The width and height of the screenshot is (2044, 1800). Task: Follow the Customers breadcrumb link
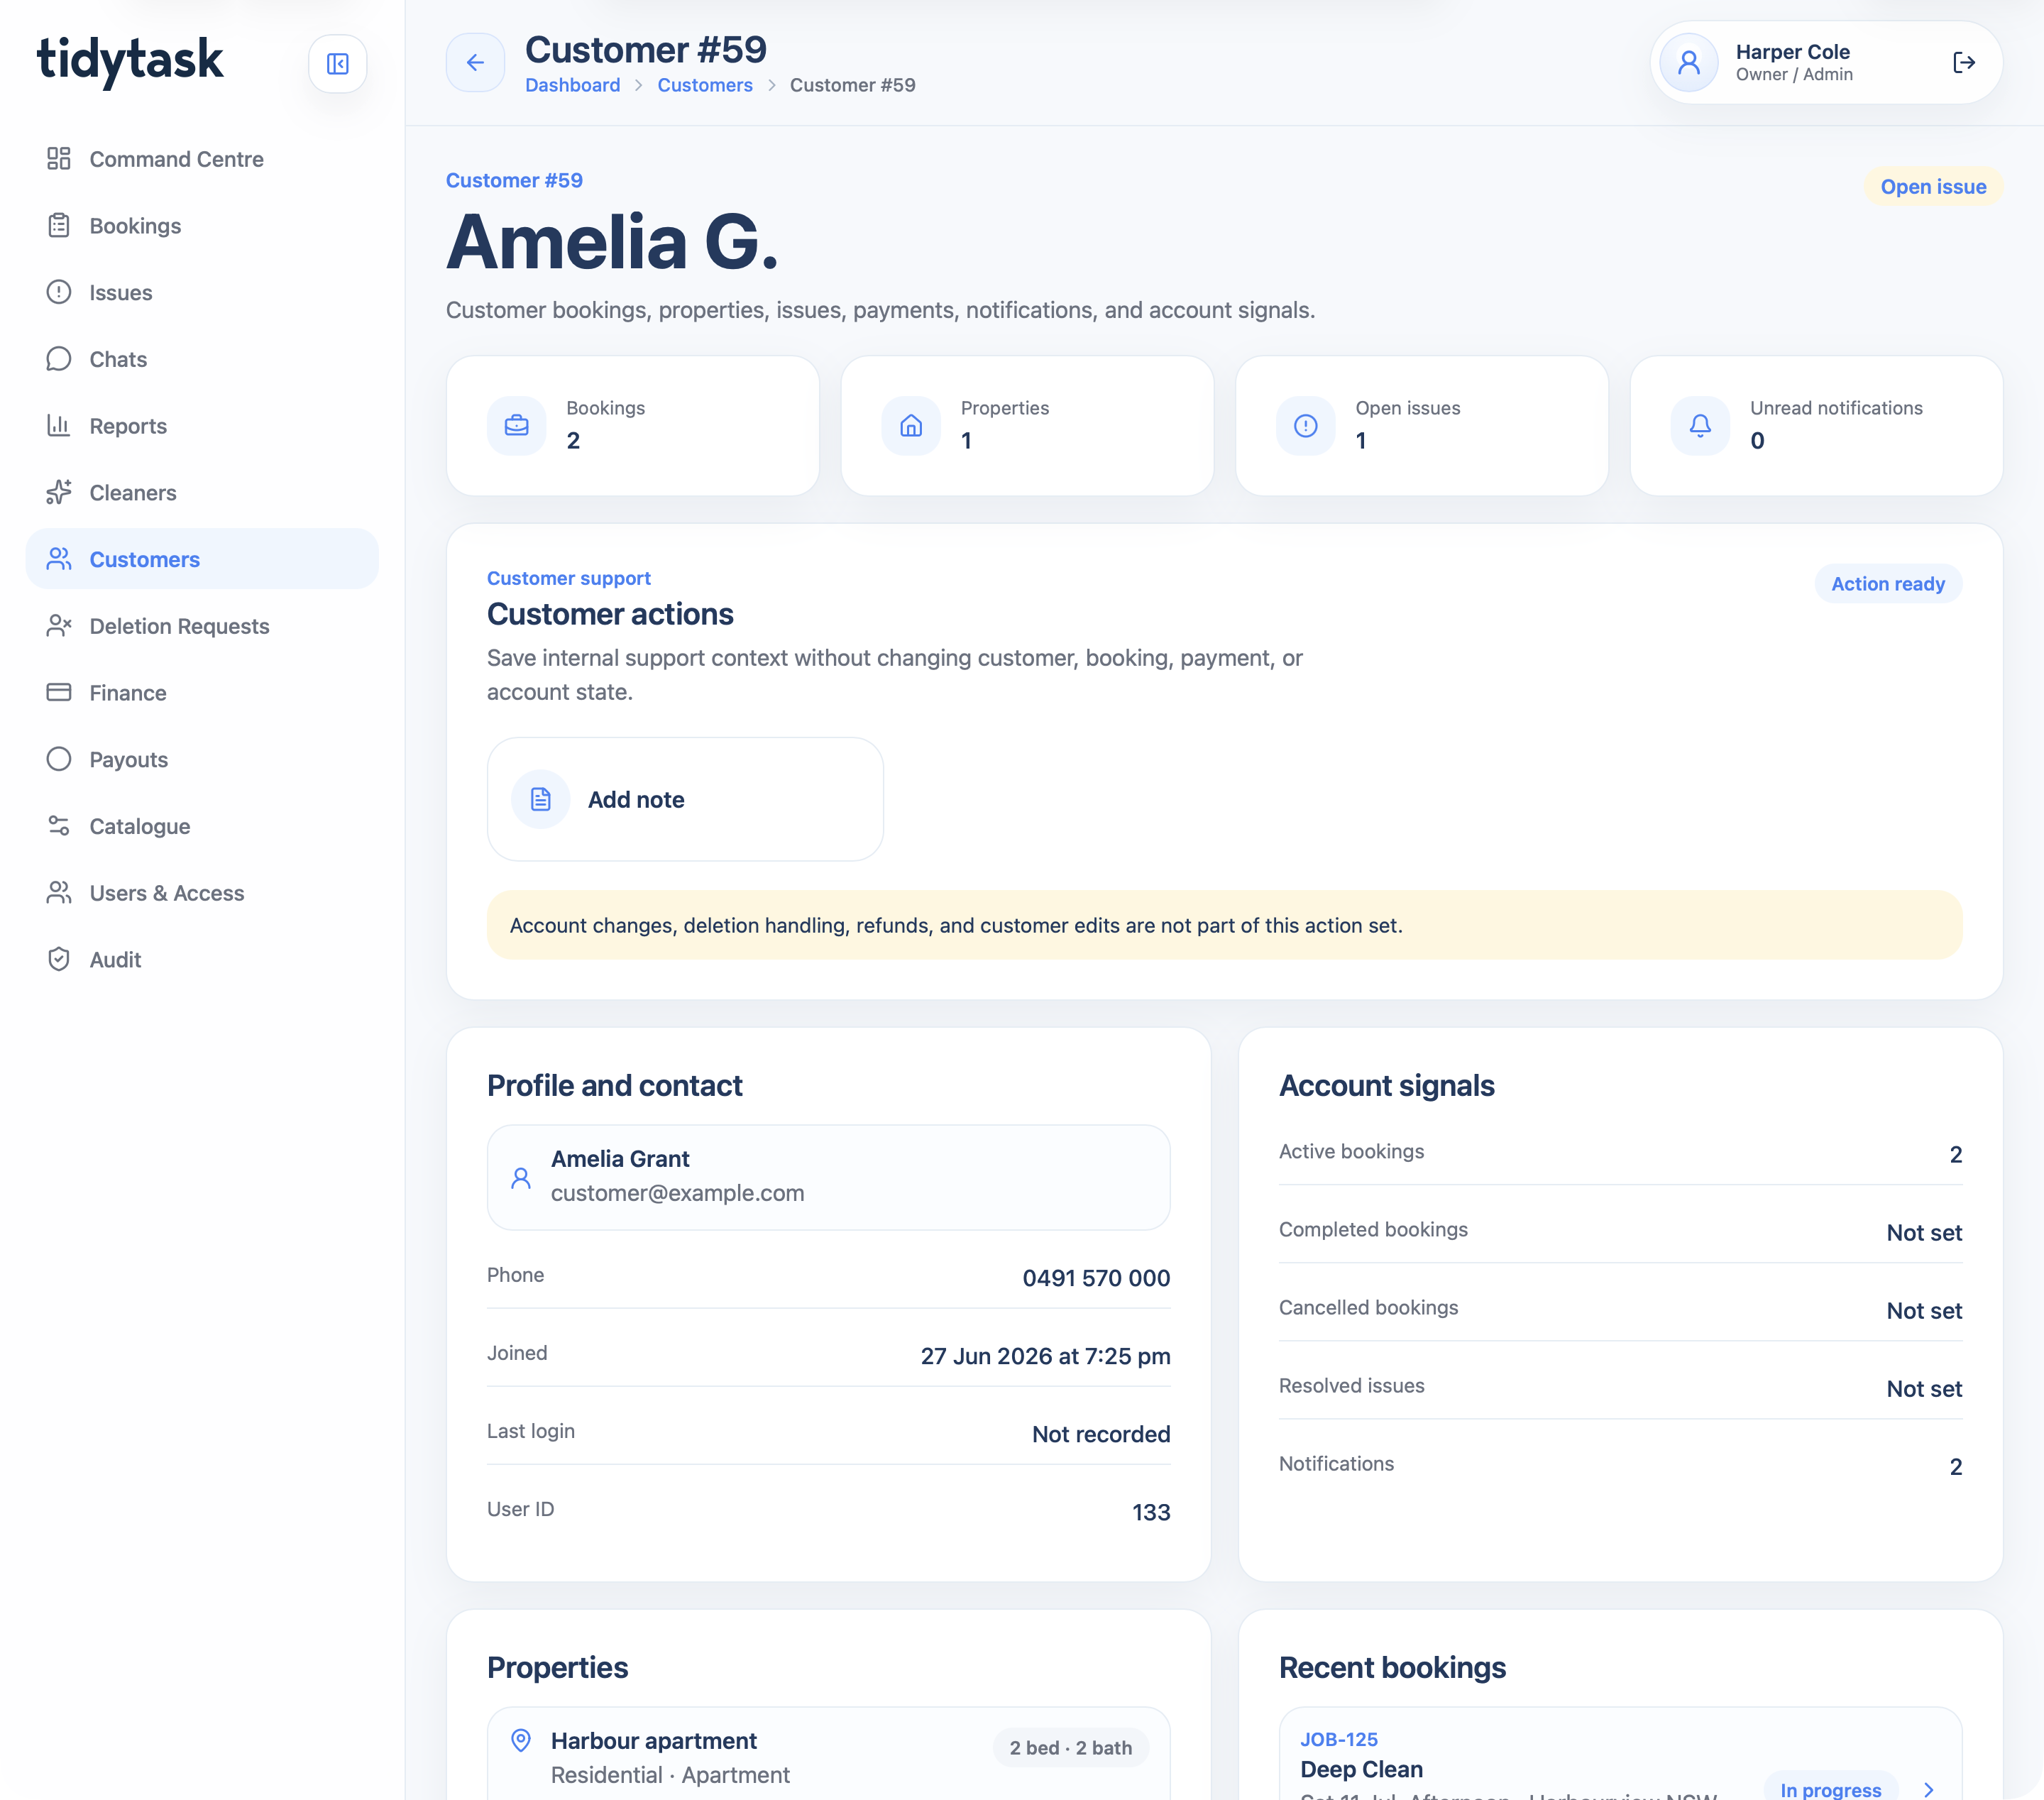705,85
